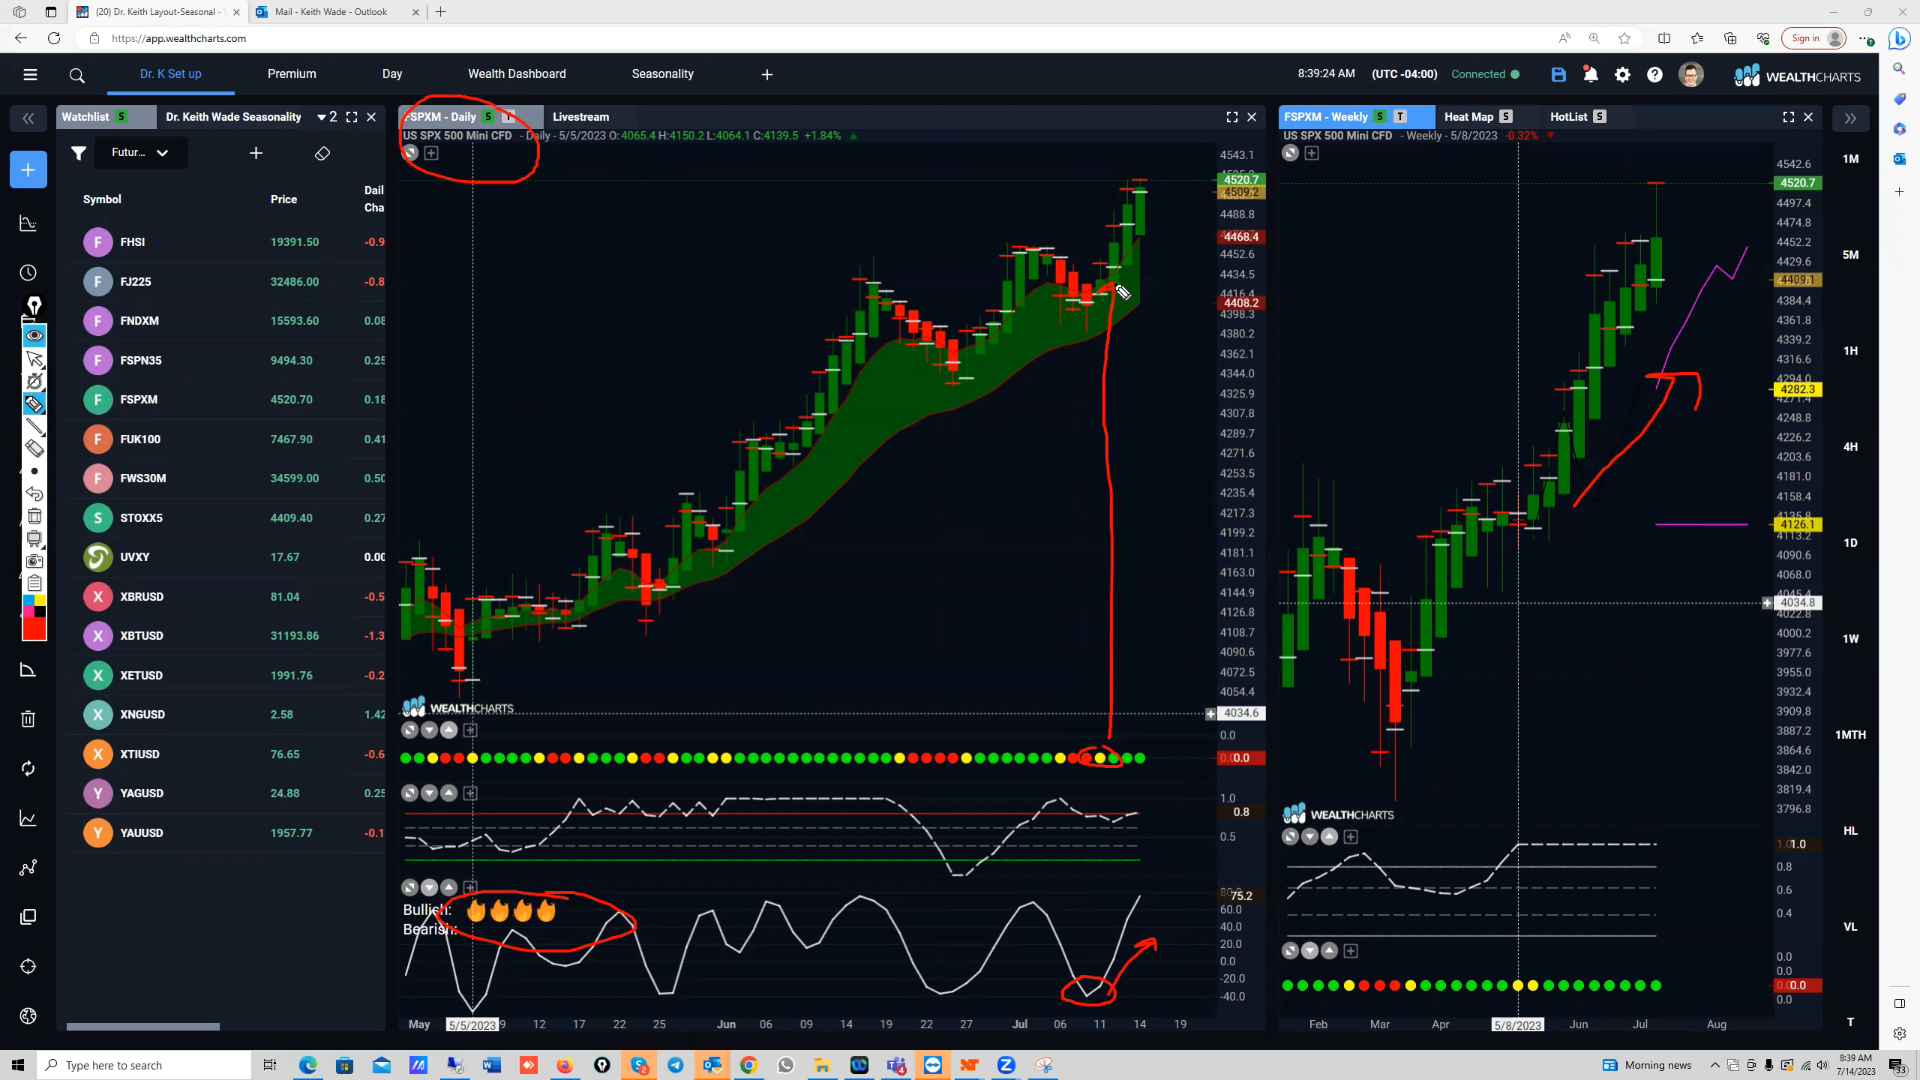Toggle fullscreen on the daily chart panel
The height and width of the screenshot is (1080, 1920).
coord(1232,117)
